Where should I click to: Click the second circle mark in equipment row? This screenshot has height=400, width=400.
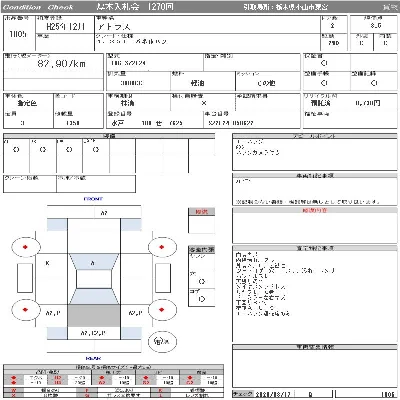(43, 150)
